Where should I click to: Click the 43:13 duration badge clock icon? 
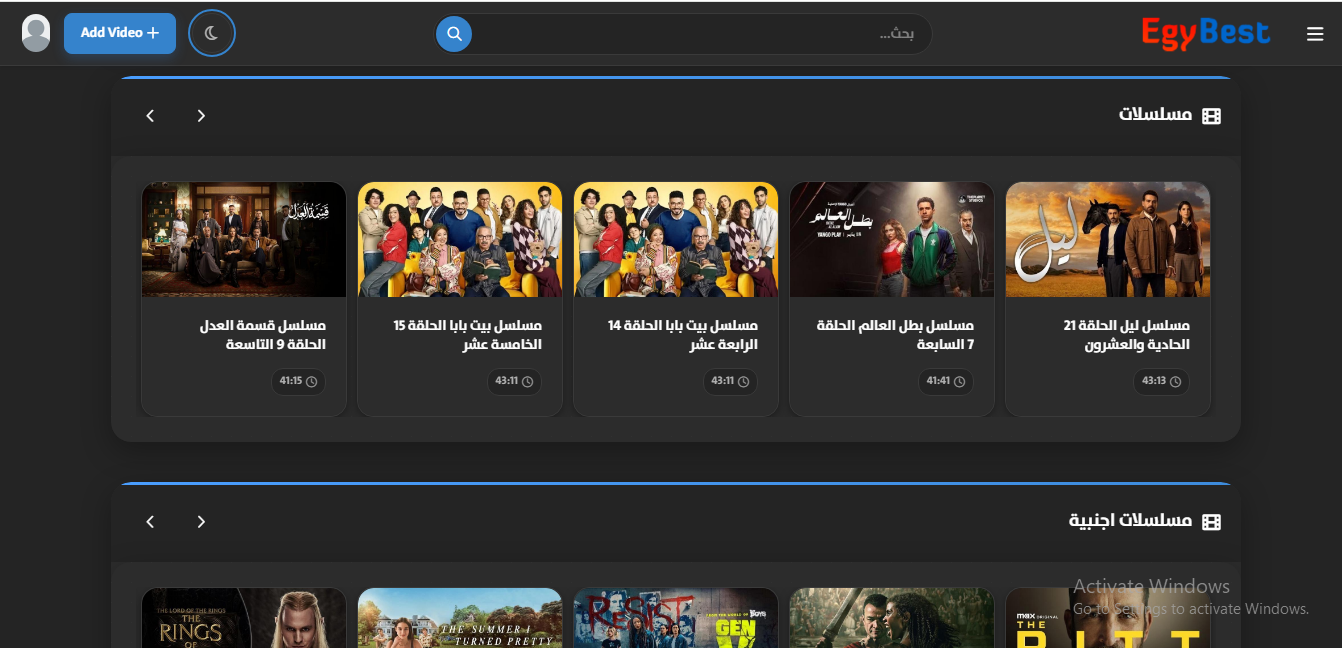(1175, 382)
